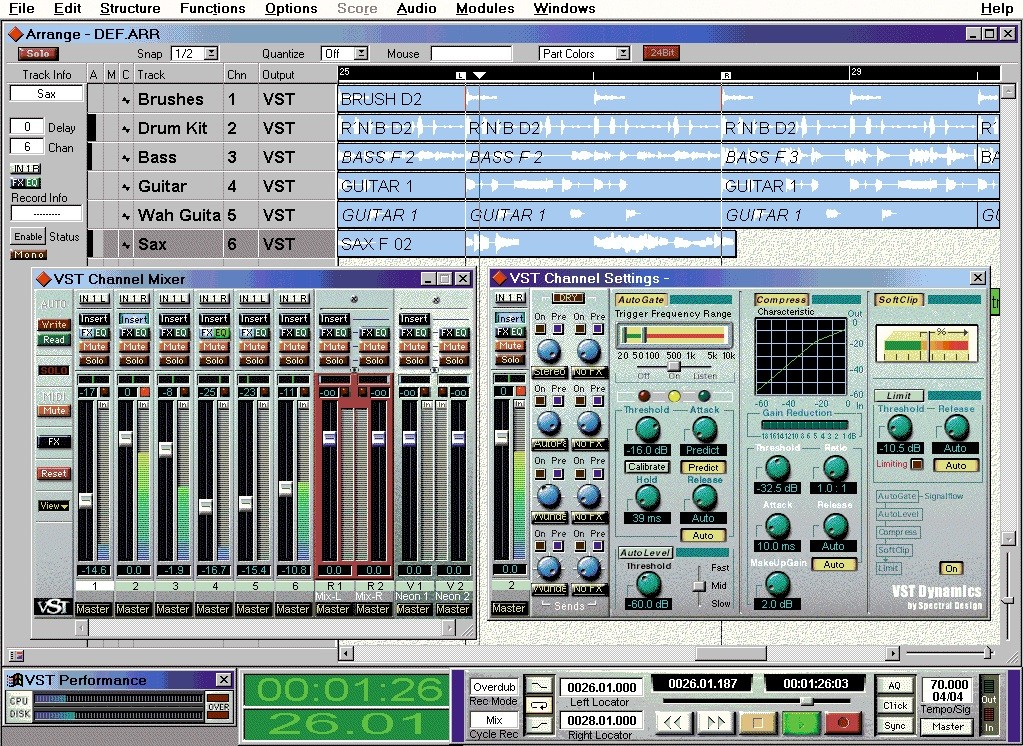Click the Left Locator position field
This screenshot has width=1023, height=746.
(601, 688)
